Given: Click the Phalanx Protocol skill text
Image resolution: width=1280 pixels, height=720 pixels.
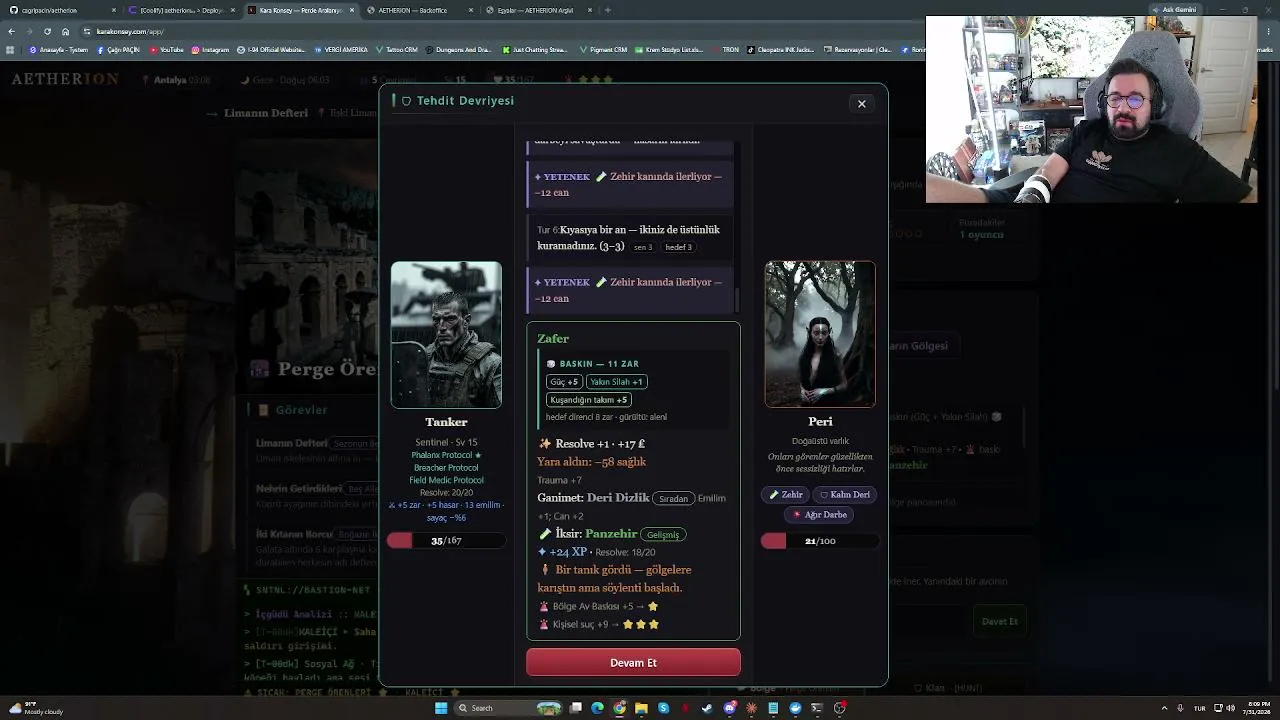Looking at the screenshot, I should 446,455.
